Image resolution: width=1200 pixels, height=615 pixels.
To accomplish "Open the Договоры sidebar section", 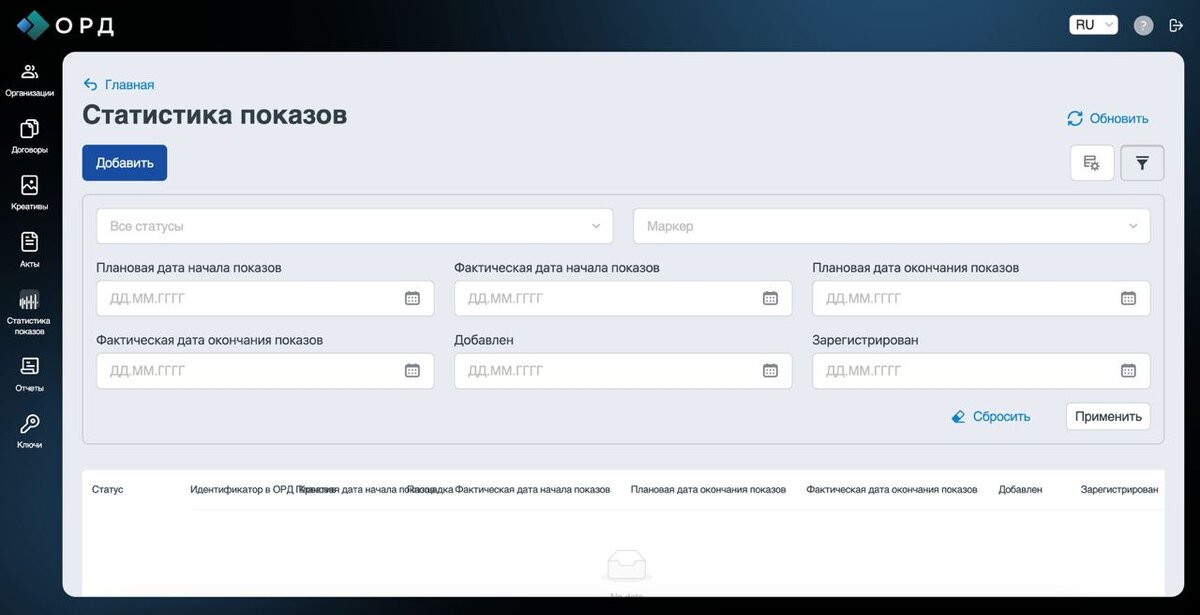I will click(29, 137).
